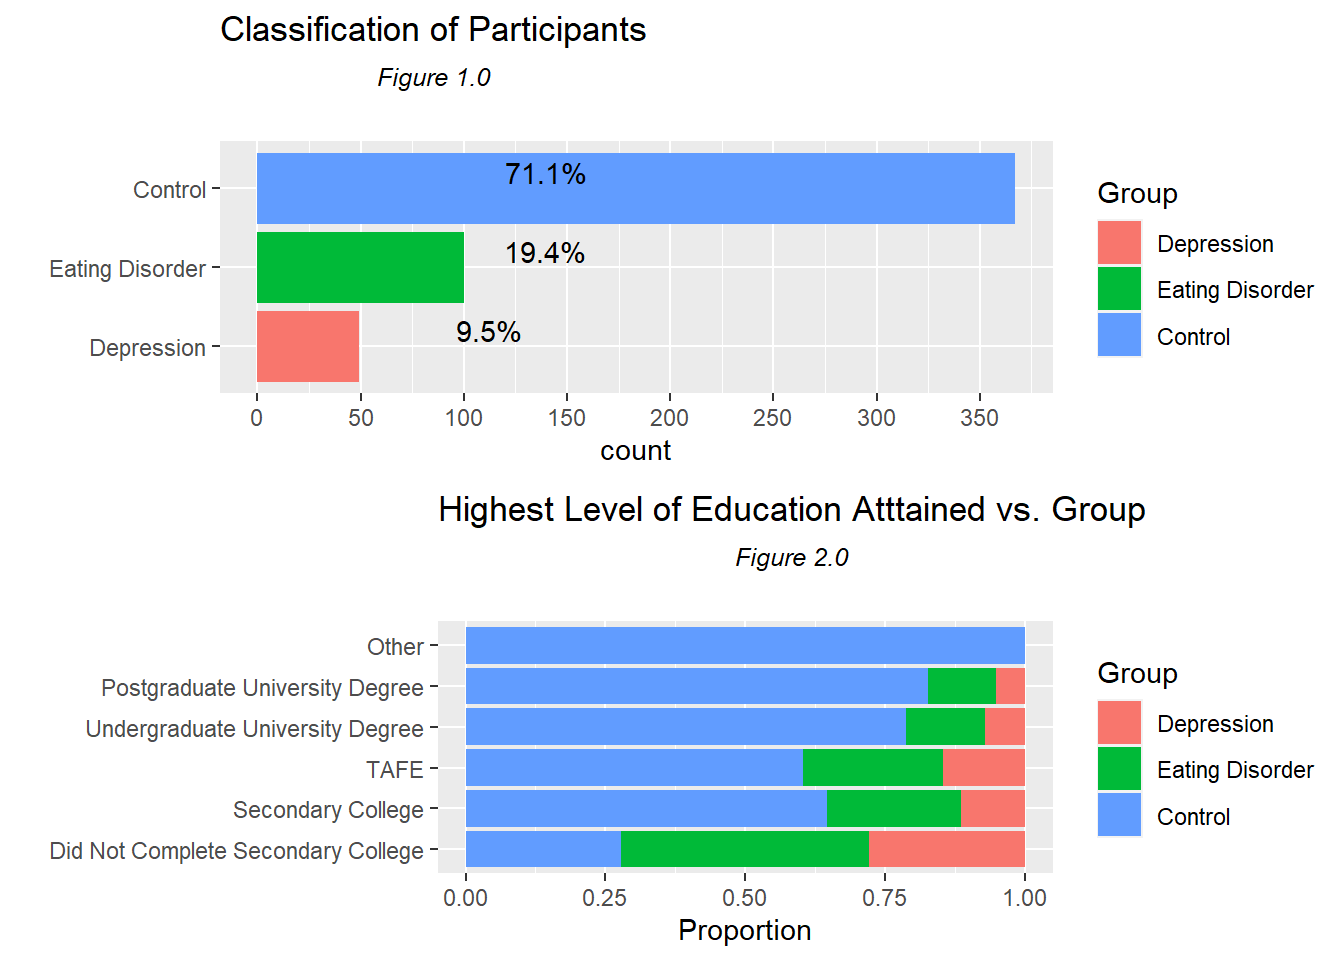Click the Control swatch in the top legend
Screen dimensions: 1344x960
click(x=1119, y=335)
